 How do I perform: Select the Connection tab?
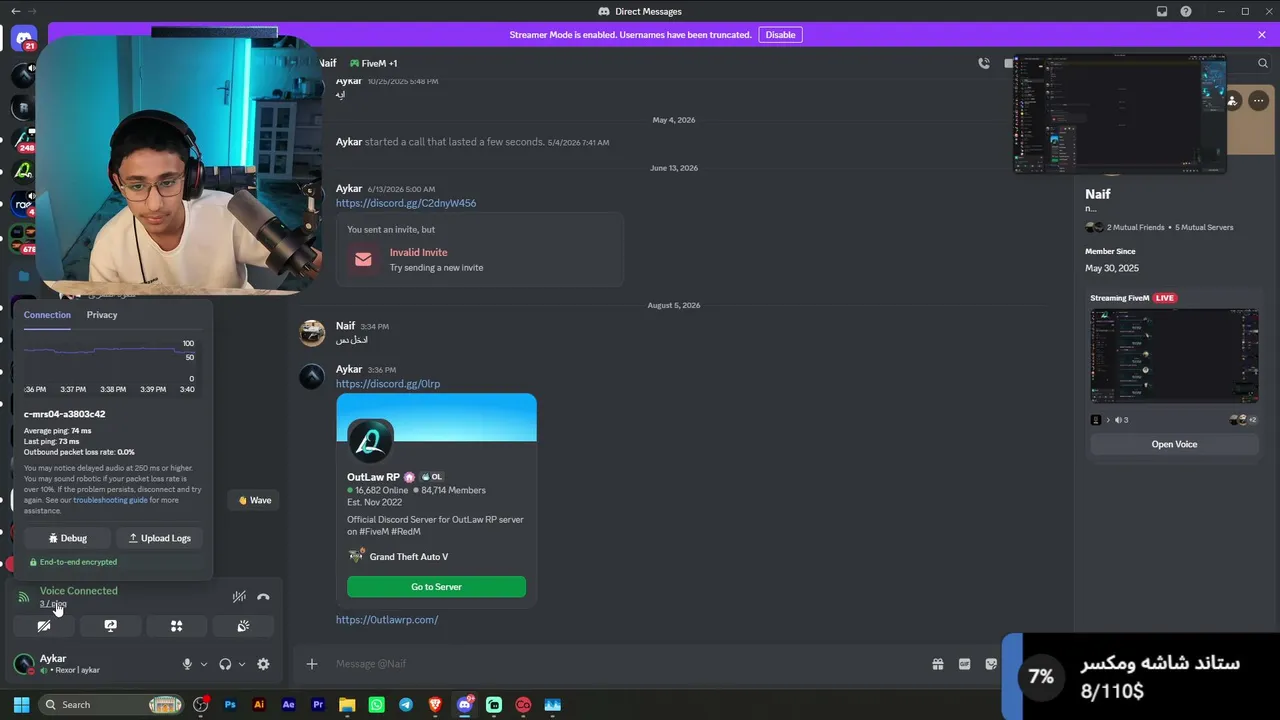[x=47, y=315]
